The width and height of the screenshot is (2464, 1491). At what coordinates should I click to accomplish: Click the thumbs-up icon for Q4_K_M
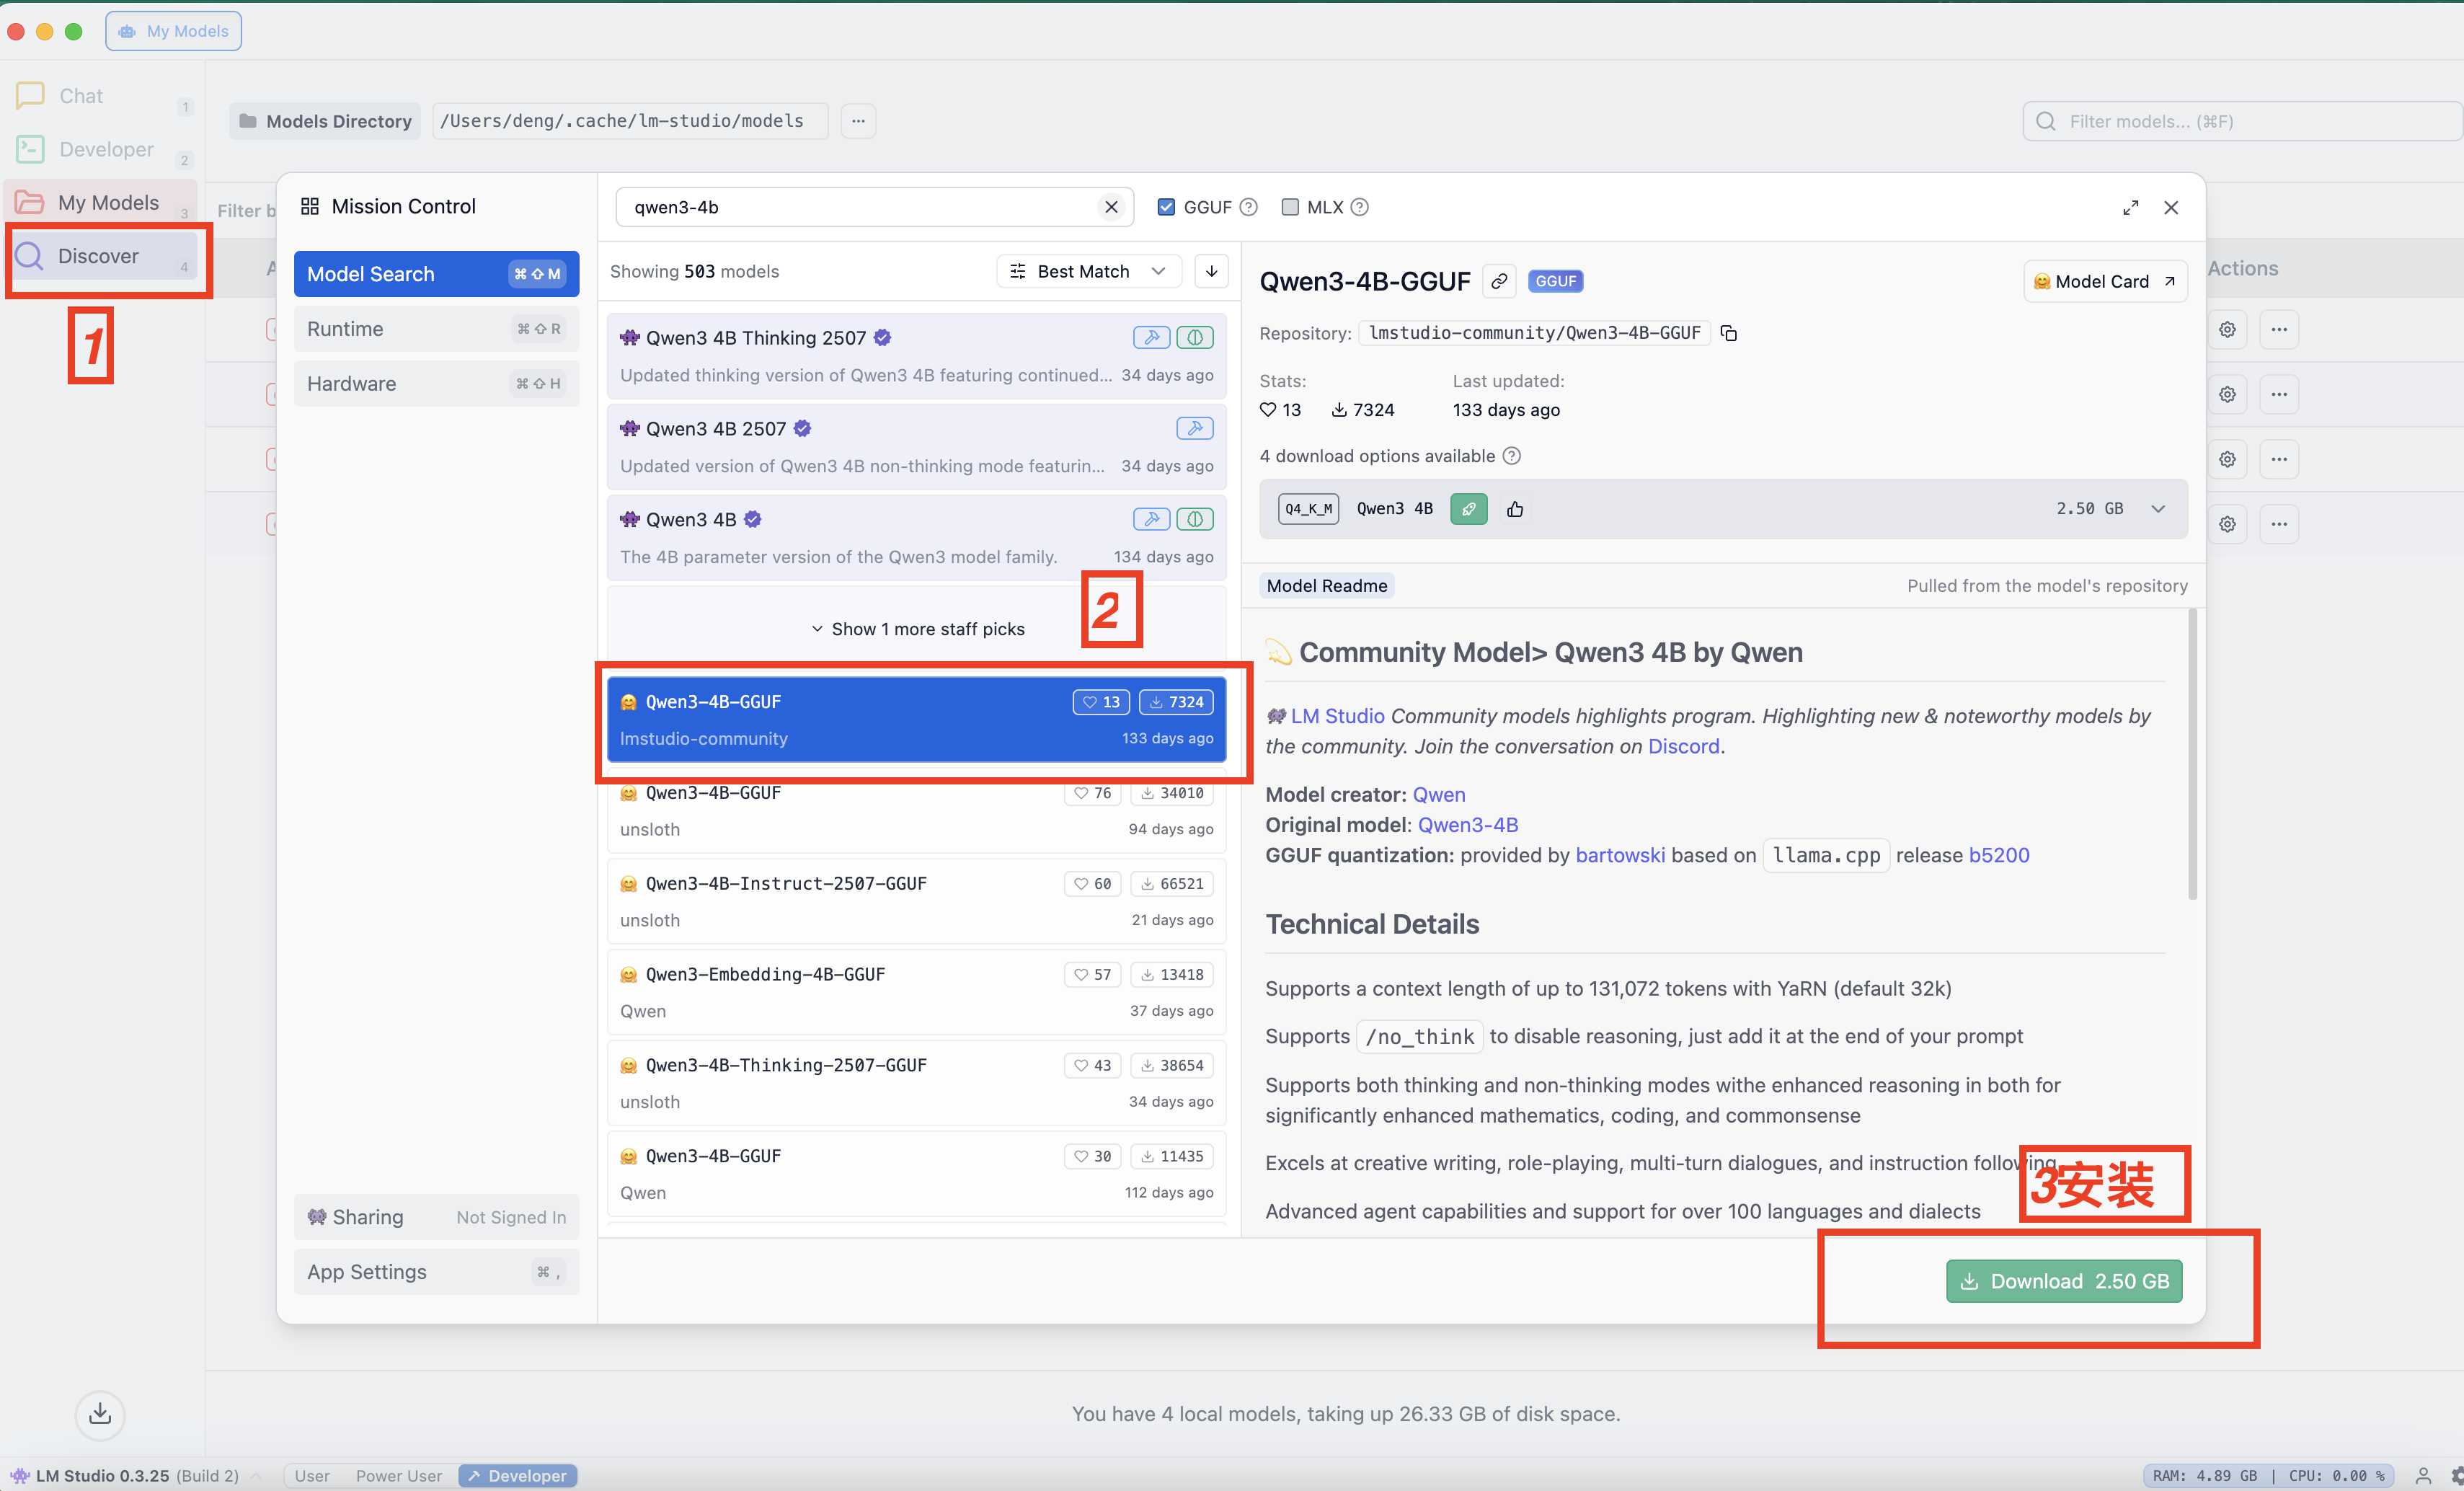click(1515, 509)
